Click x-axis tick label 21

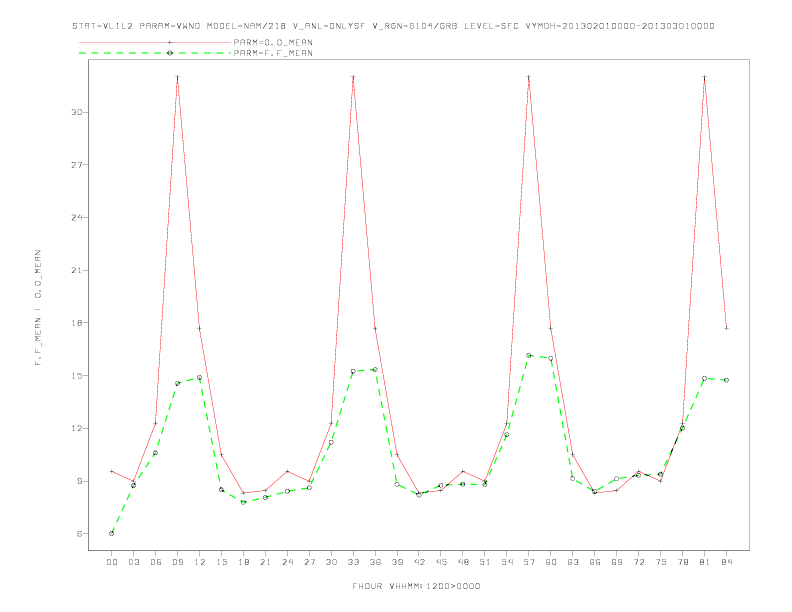point(265,562)
